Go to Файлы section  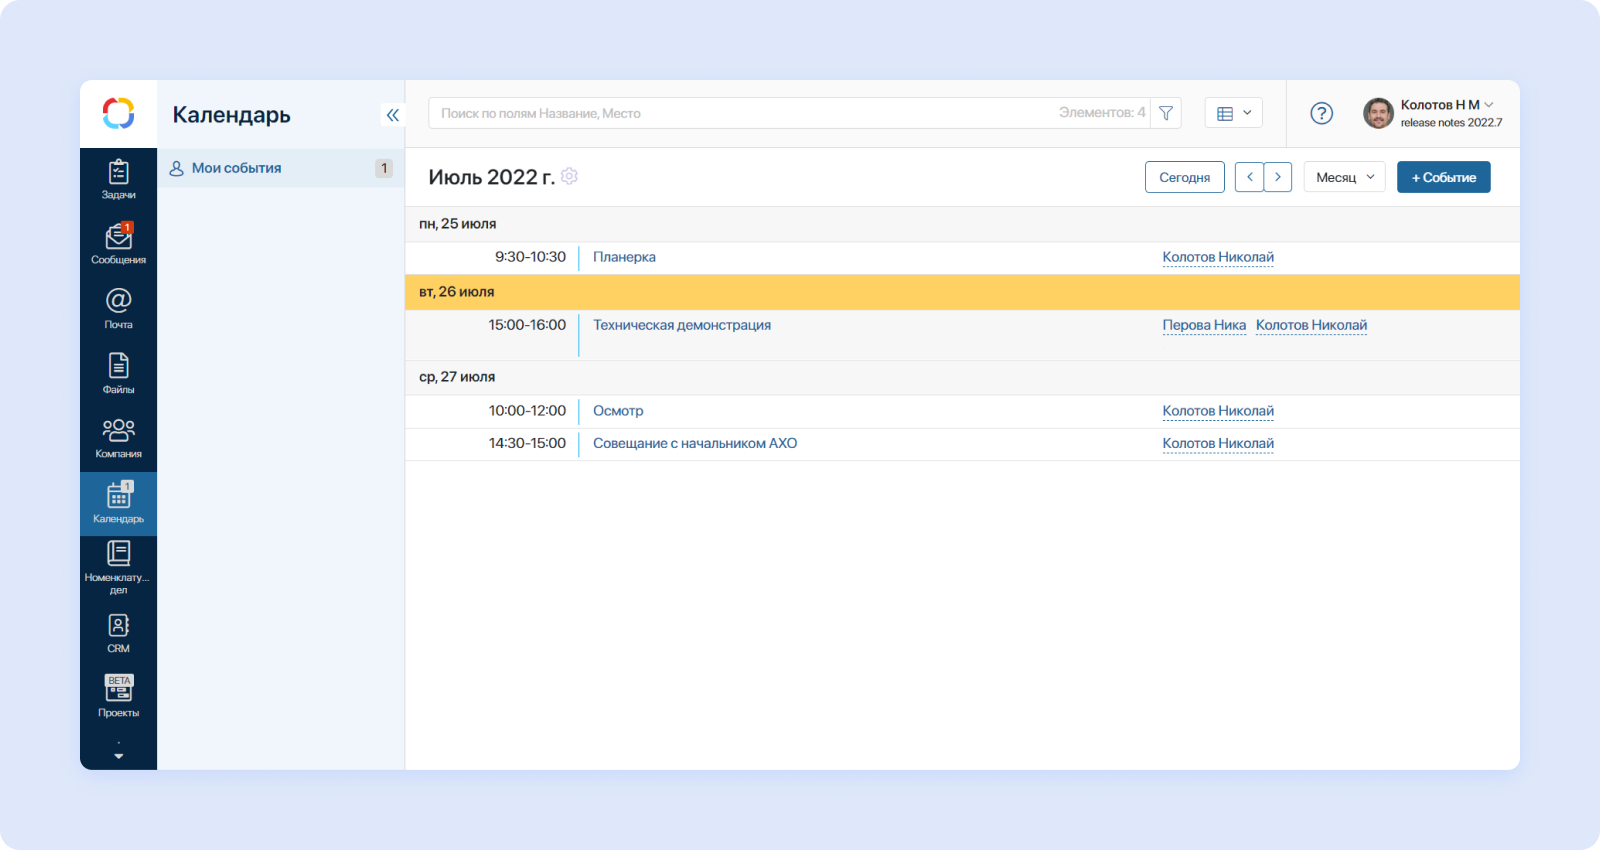click(x=118, y=373)
